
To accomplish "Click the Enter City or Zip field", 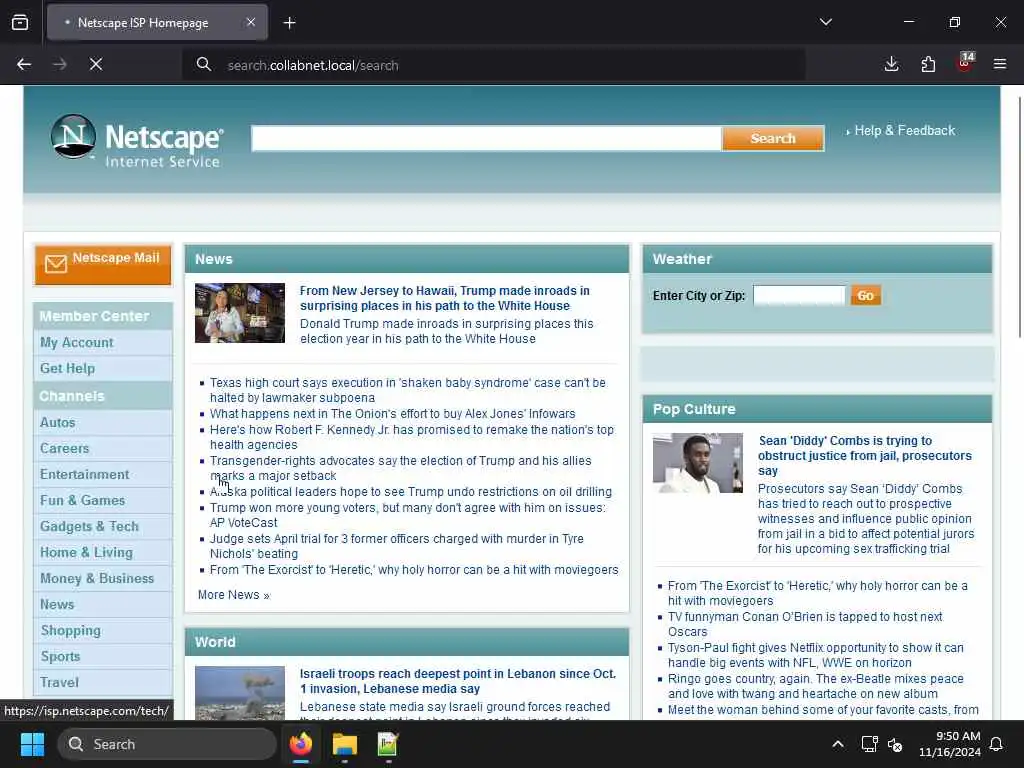I will pos(799,295).
